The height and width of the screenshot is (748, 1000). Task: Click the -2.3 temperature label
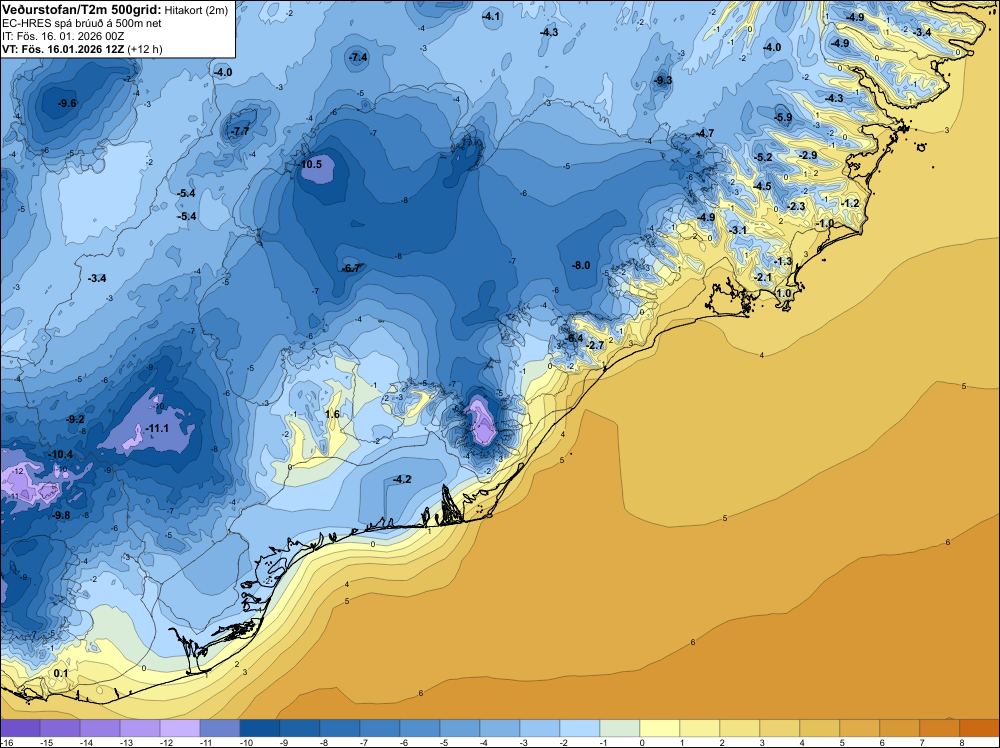(797, 206)
